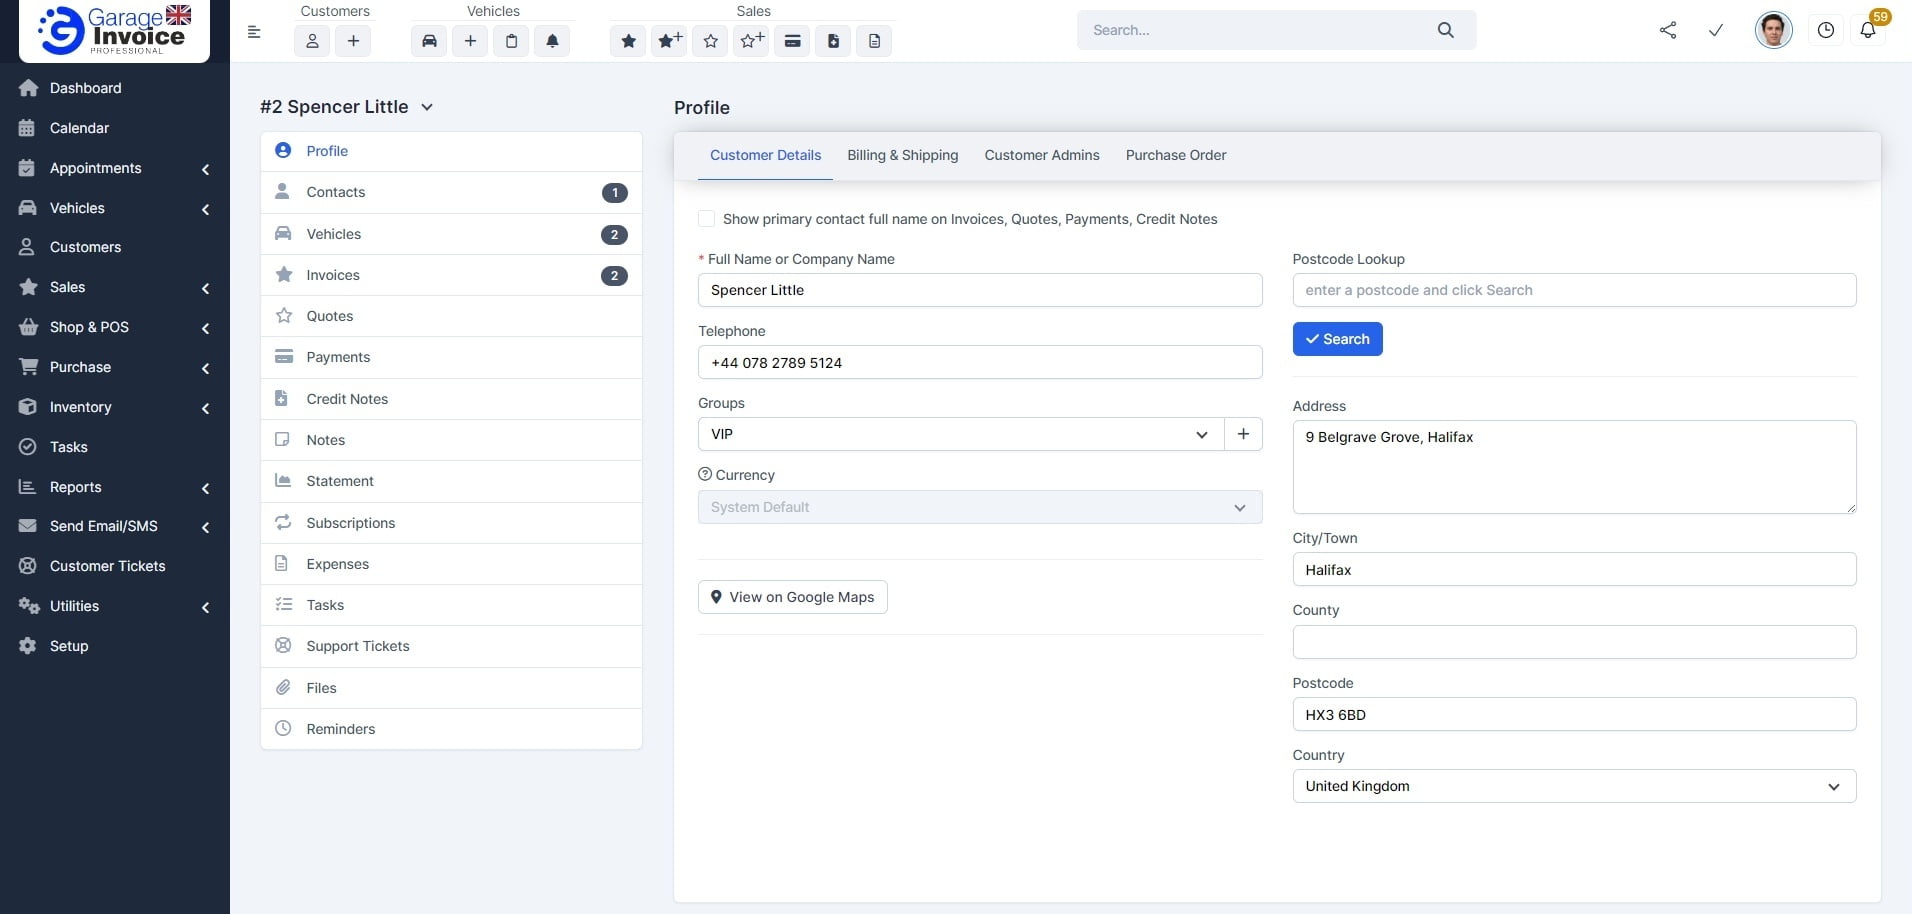This screenshot has width=1912, height=914.
Task: Click the add customer plus icon
Action: pos(353,41)
